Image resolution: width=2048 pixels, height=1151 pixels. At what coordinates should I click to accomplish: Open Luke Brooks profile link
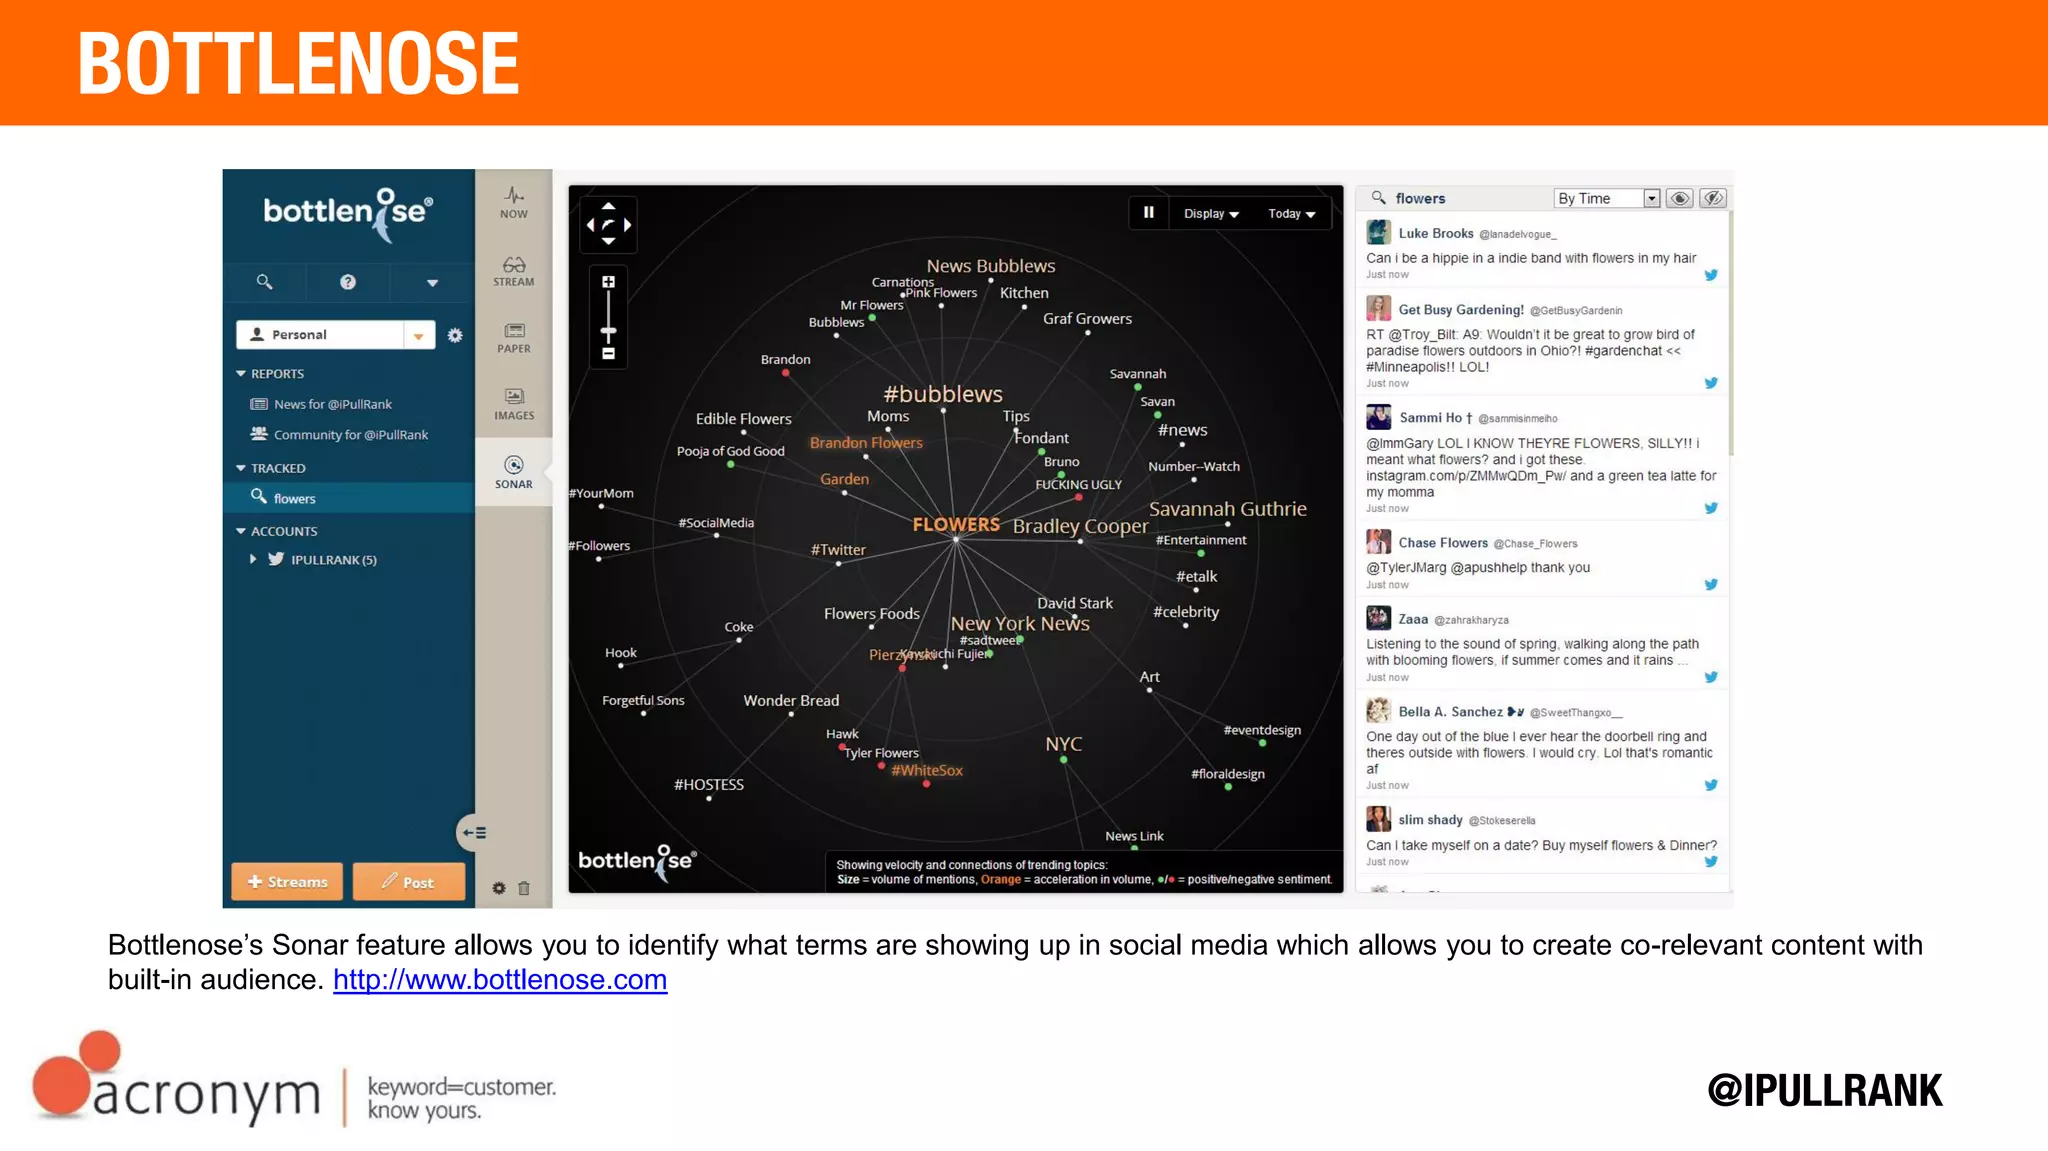tap(1435, 233)
